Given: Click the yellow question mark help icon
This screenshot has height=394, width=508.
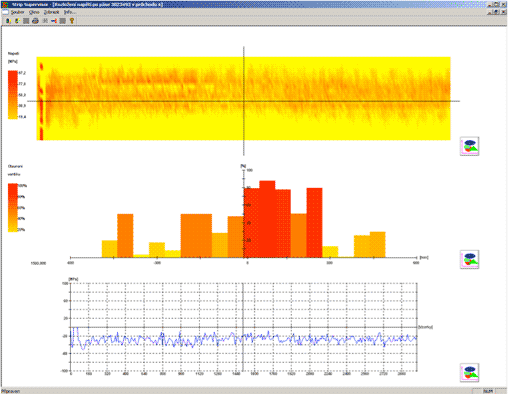Looking at the screenshot, I should click(72, 21).
